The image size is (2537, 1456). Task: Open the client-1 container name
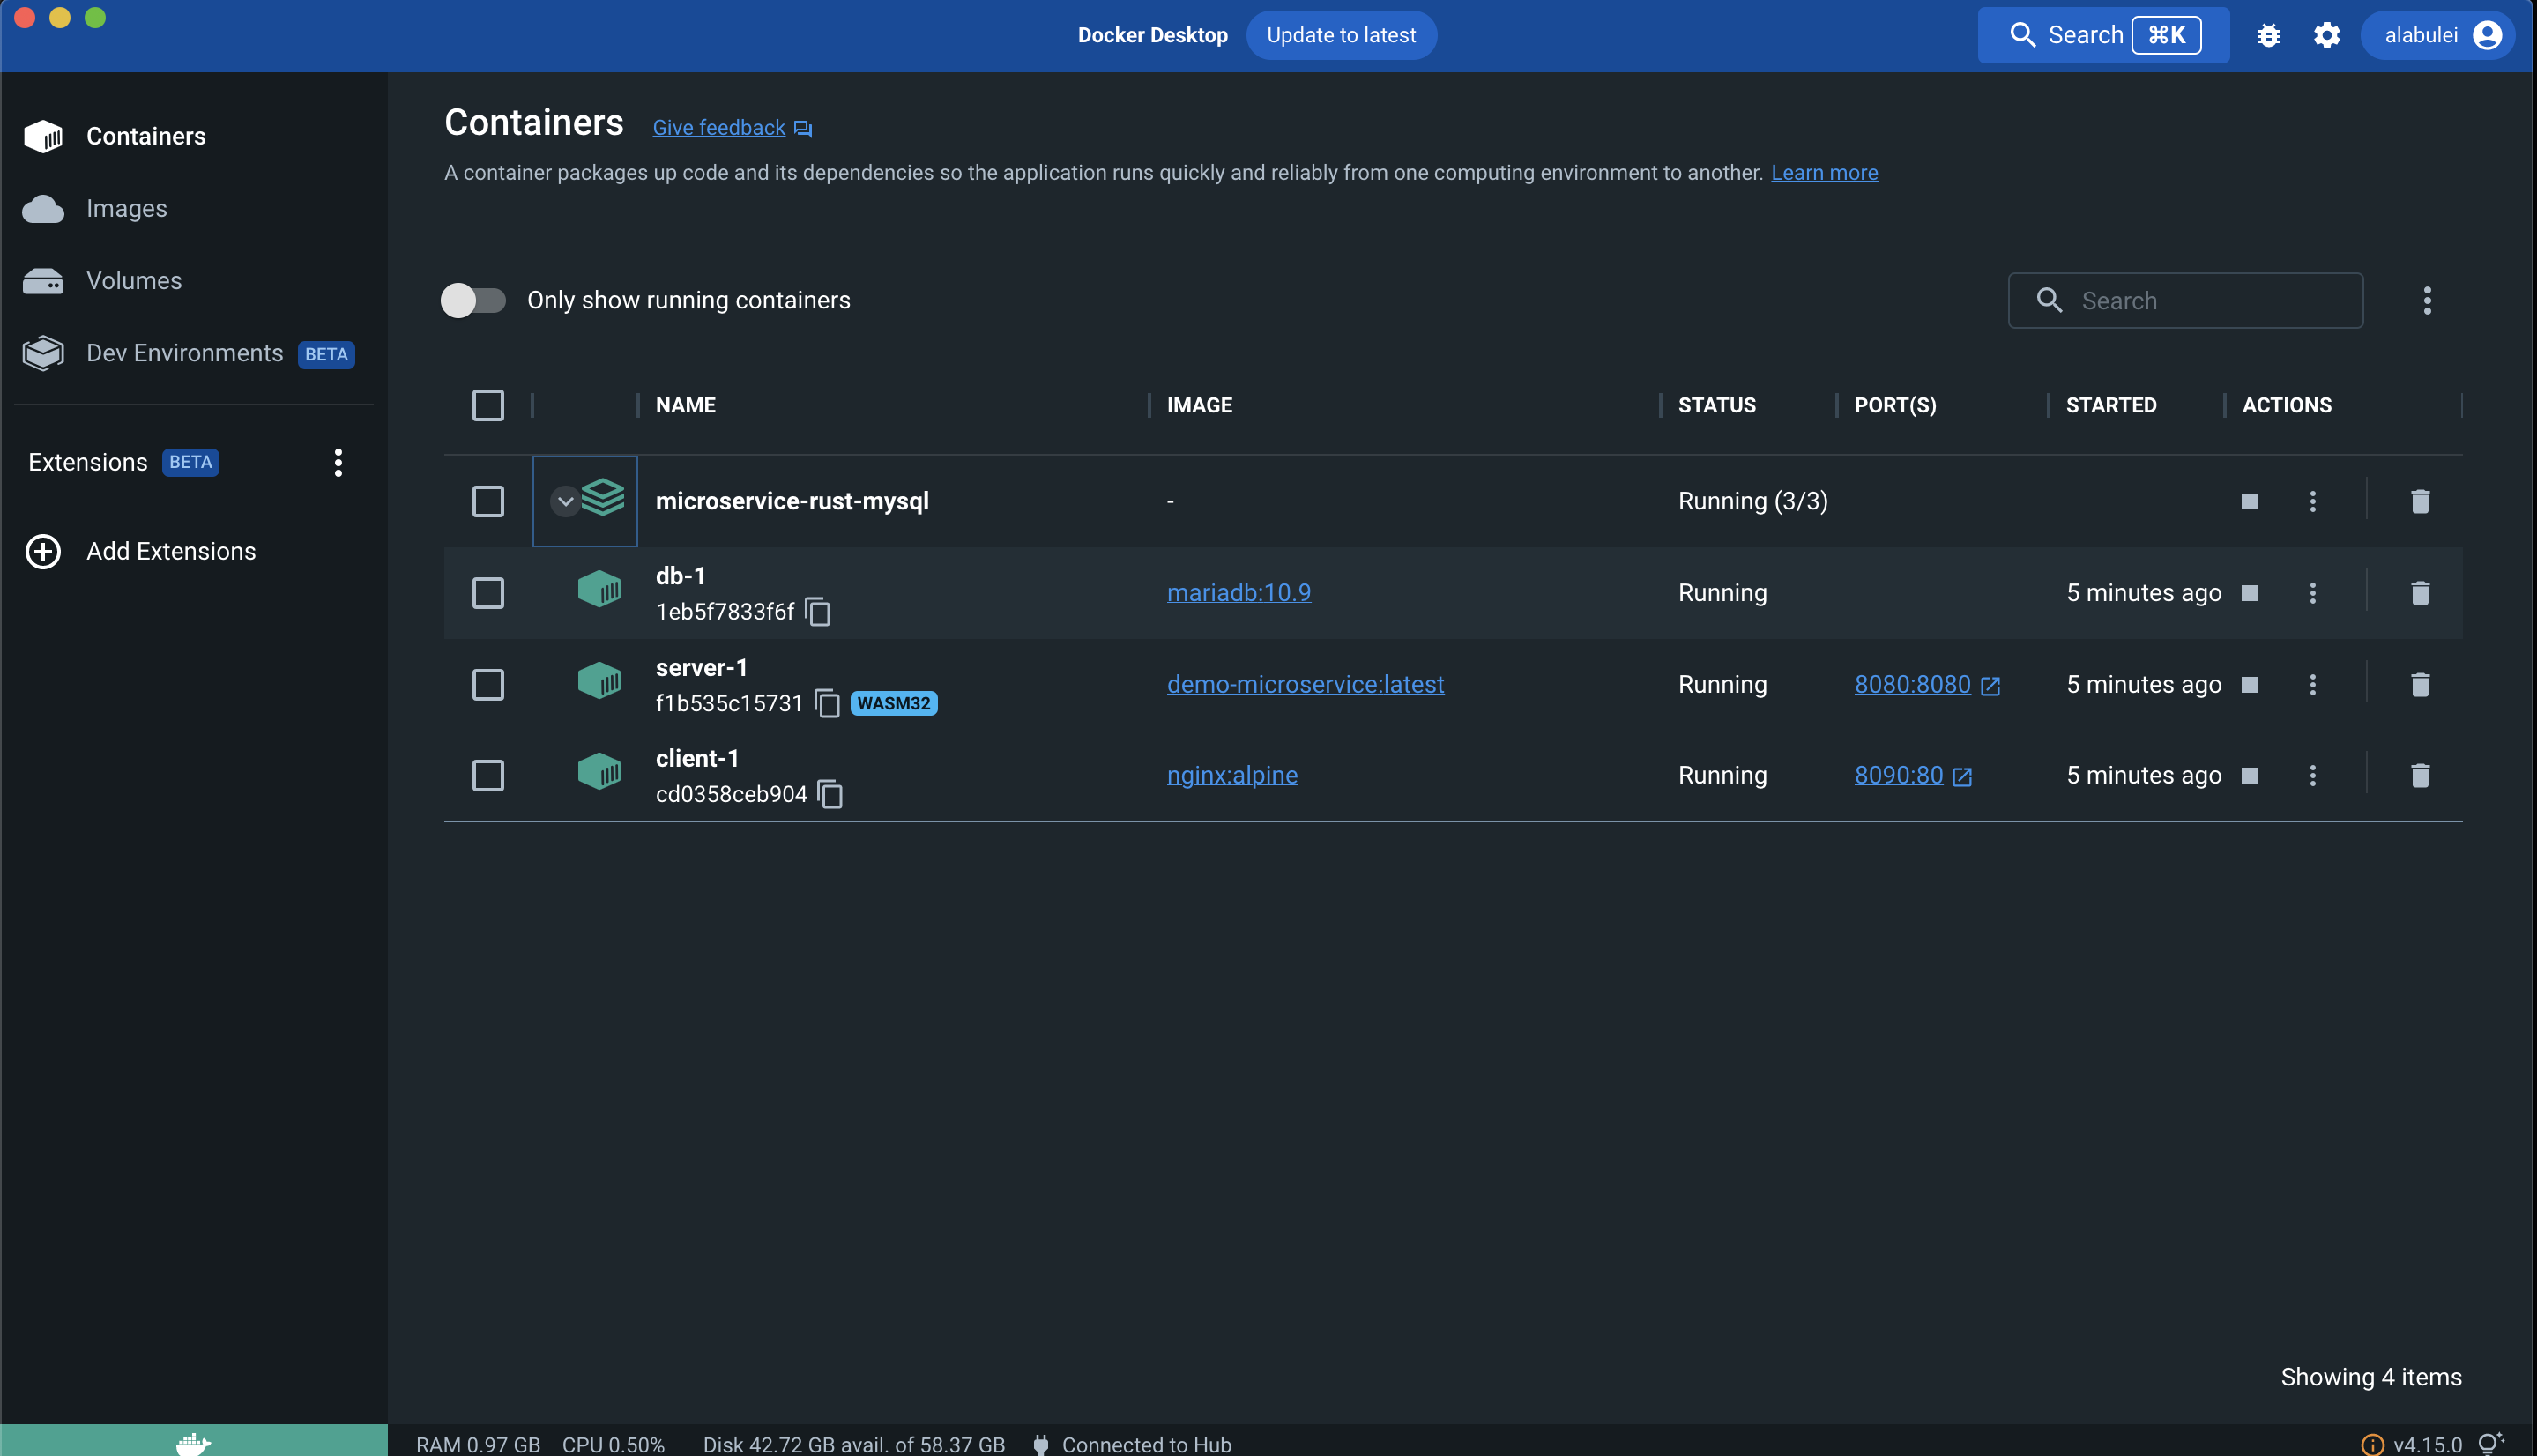point(697,758)
